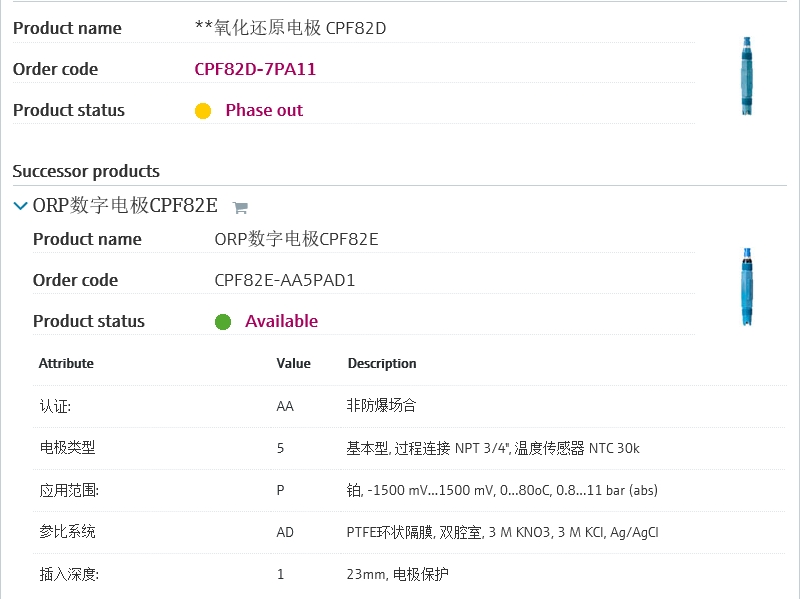800x599 pixels.
Task: Click the yellow Phase out status dot
Action: [203, 111]
